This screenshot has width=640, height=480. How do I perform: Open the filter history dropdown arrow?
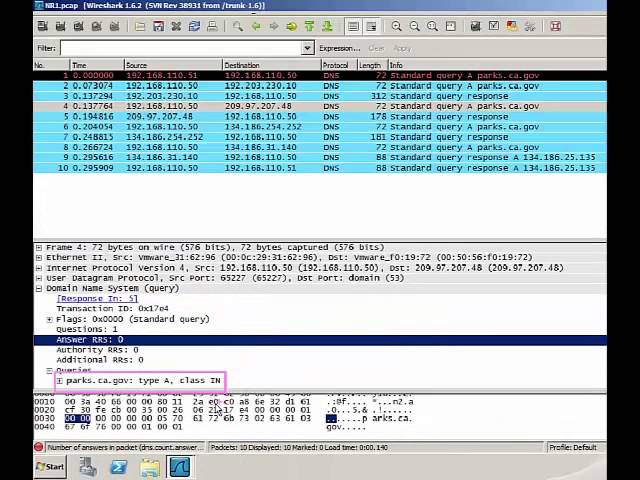pos(307,48)
